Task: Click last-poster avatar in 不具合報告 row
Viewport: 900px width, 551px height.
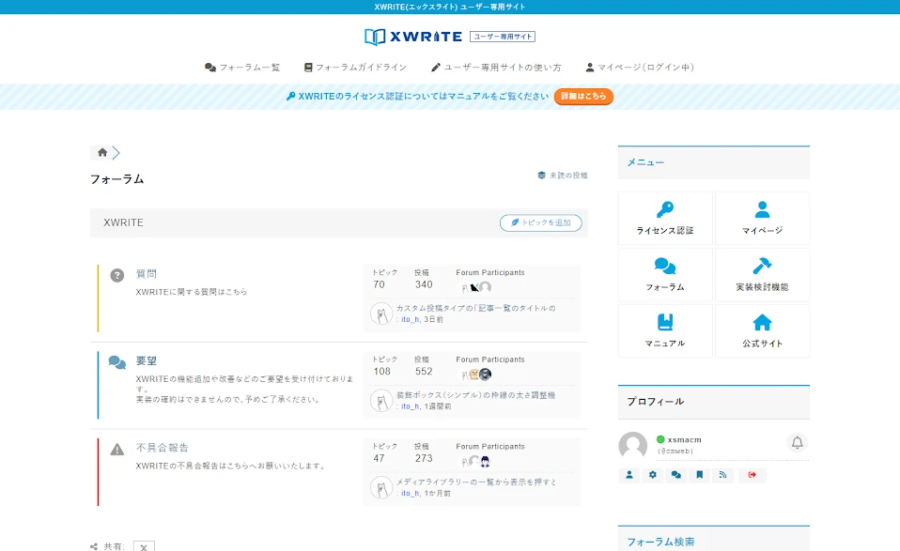Action: click(381, 488)
